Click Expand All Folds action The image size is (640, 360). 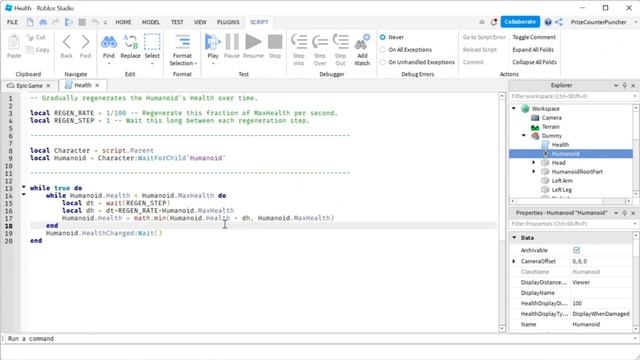[x=533, y=50]
